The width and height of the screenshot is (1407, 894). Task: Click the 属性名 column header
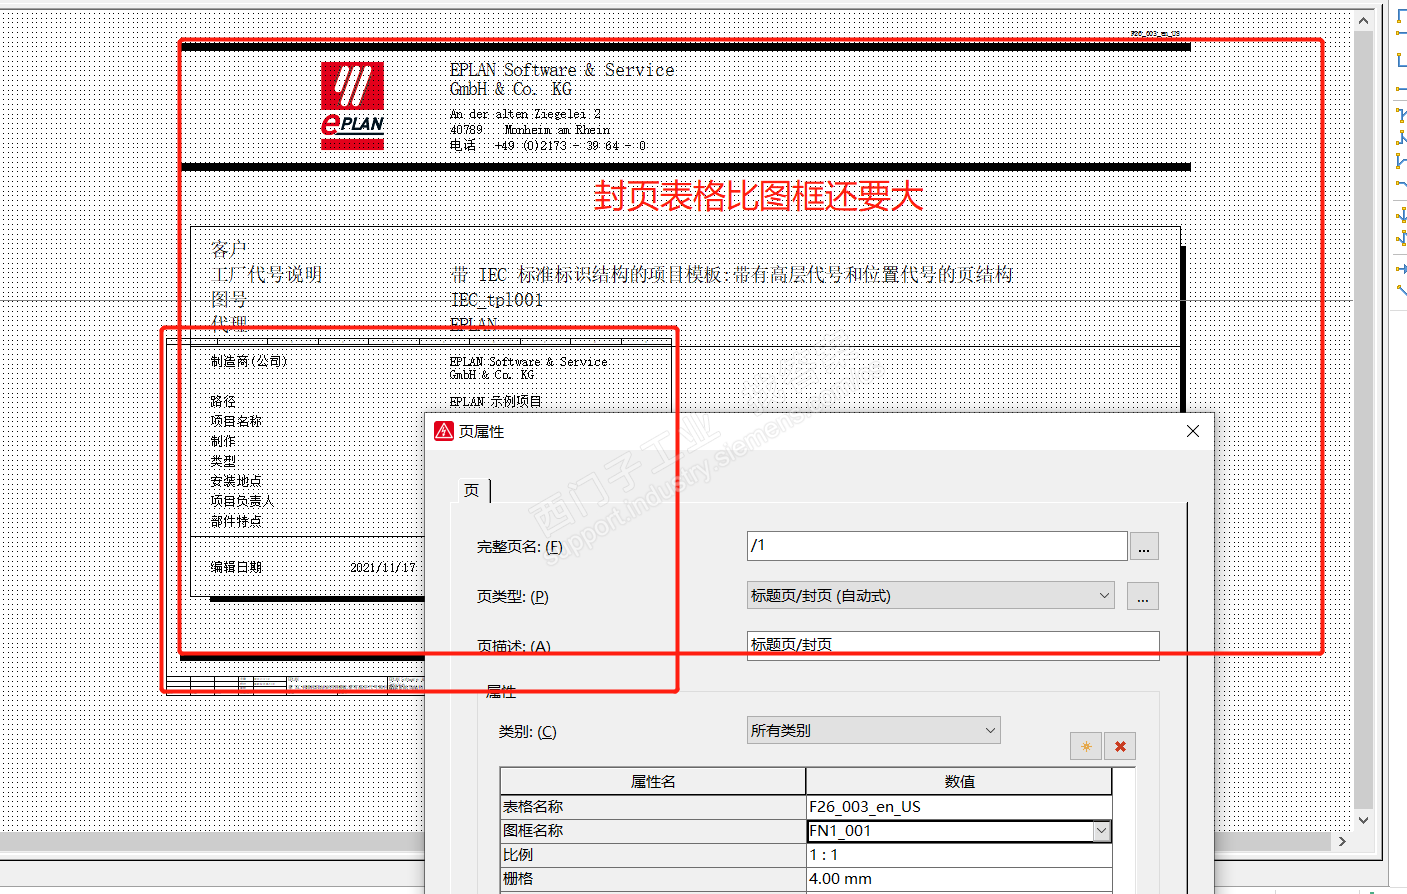653,782
